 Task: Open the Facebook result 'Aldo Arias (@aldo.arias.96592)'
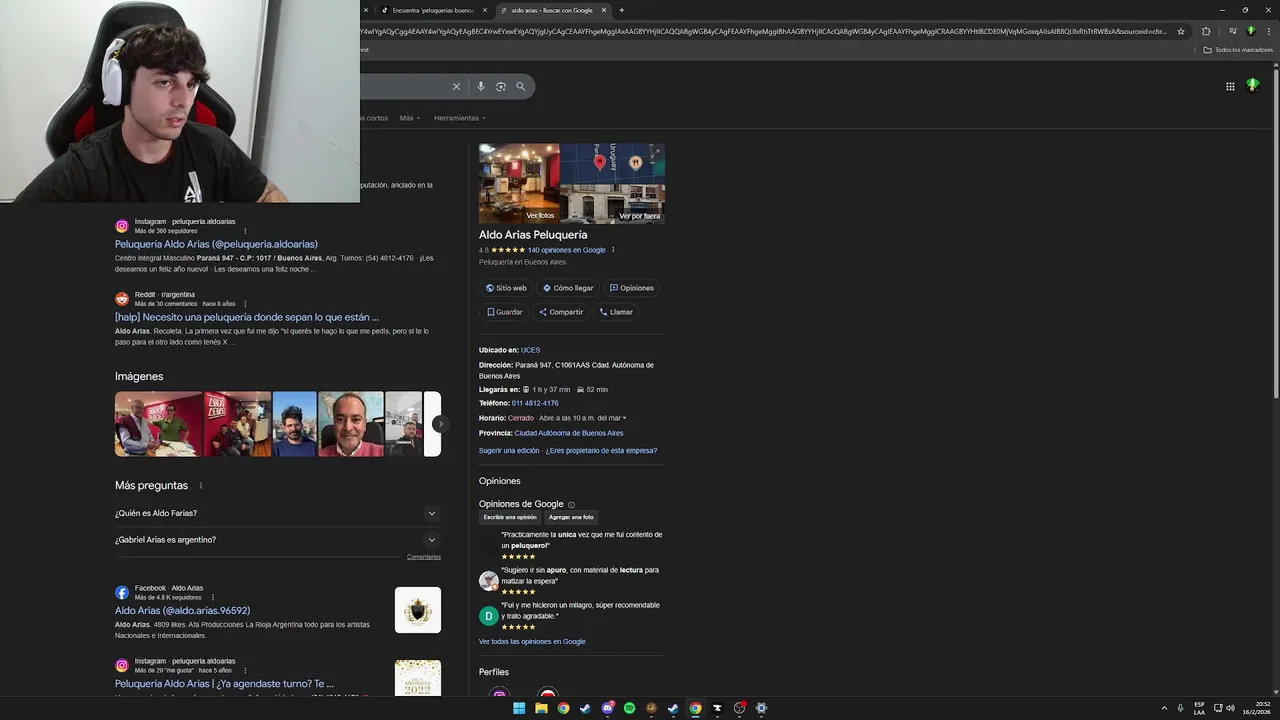pos(182,611)
